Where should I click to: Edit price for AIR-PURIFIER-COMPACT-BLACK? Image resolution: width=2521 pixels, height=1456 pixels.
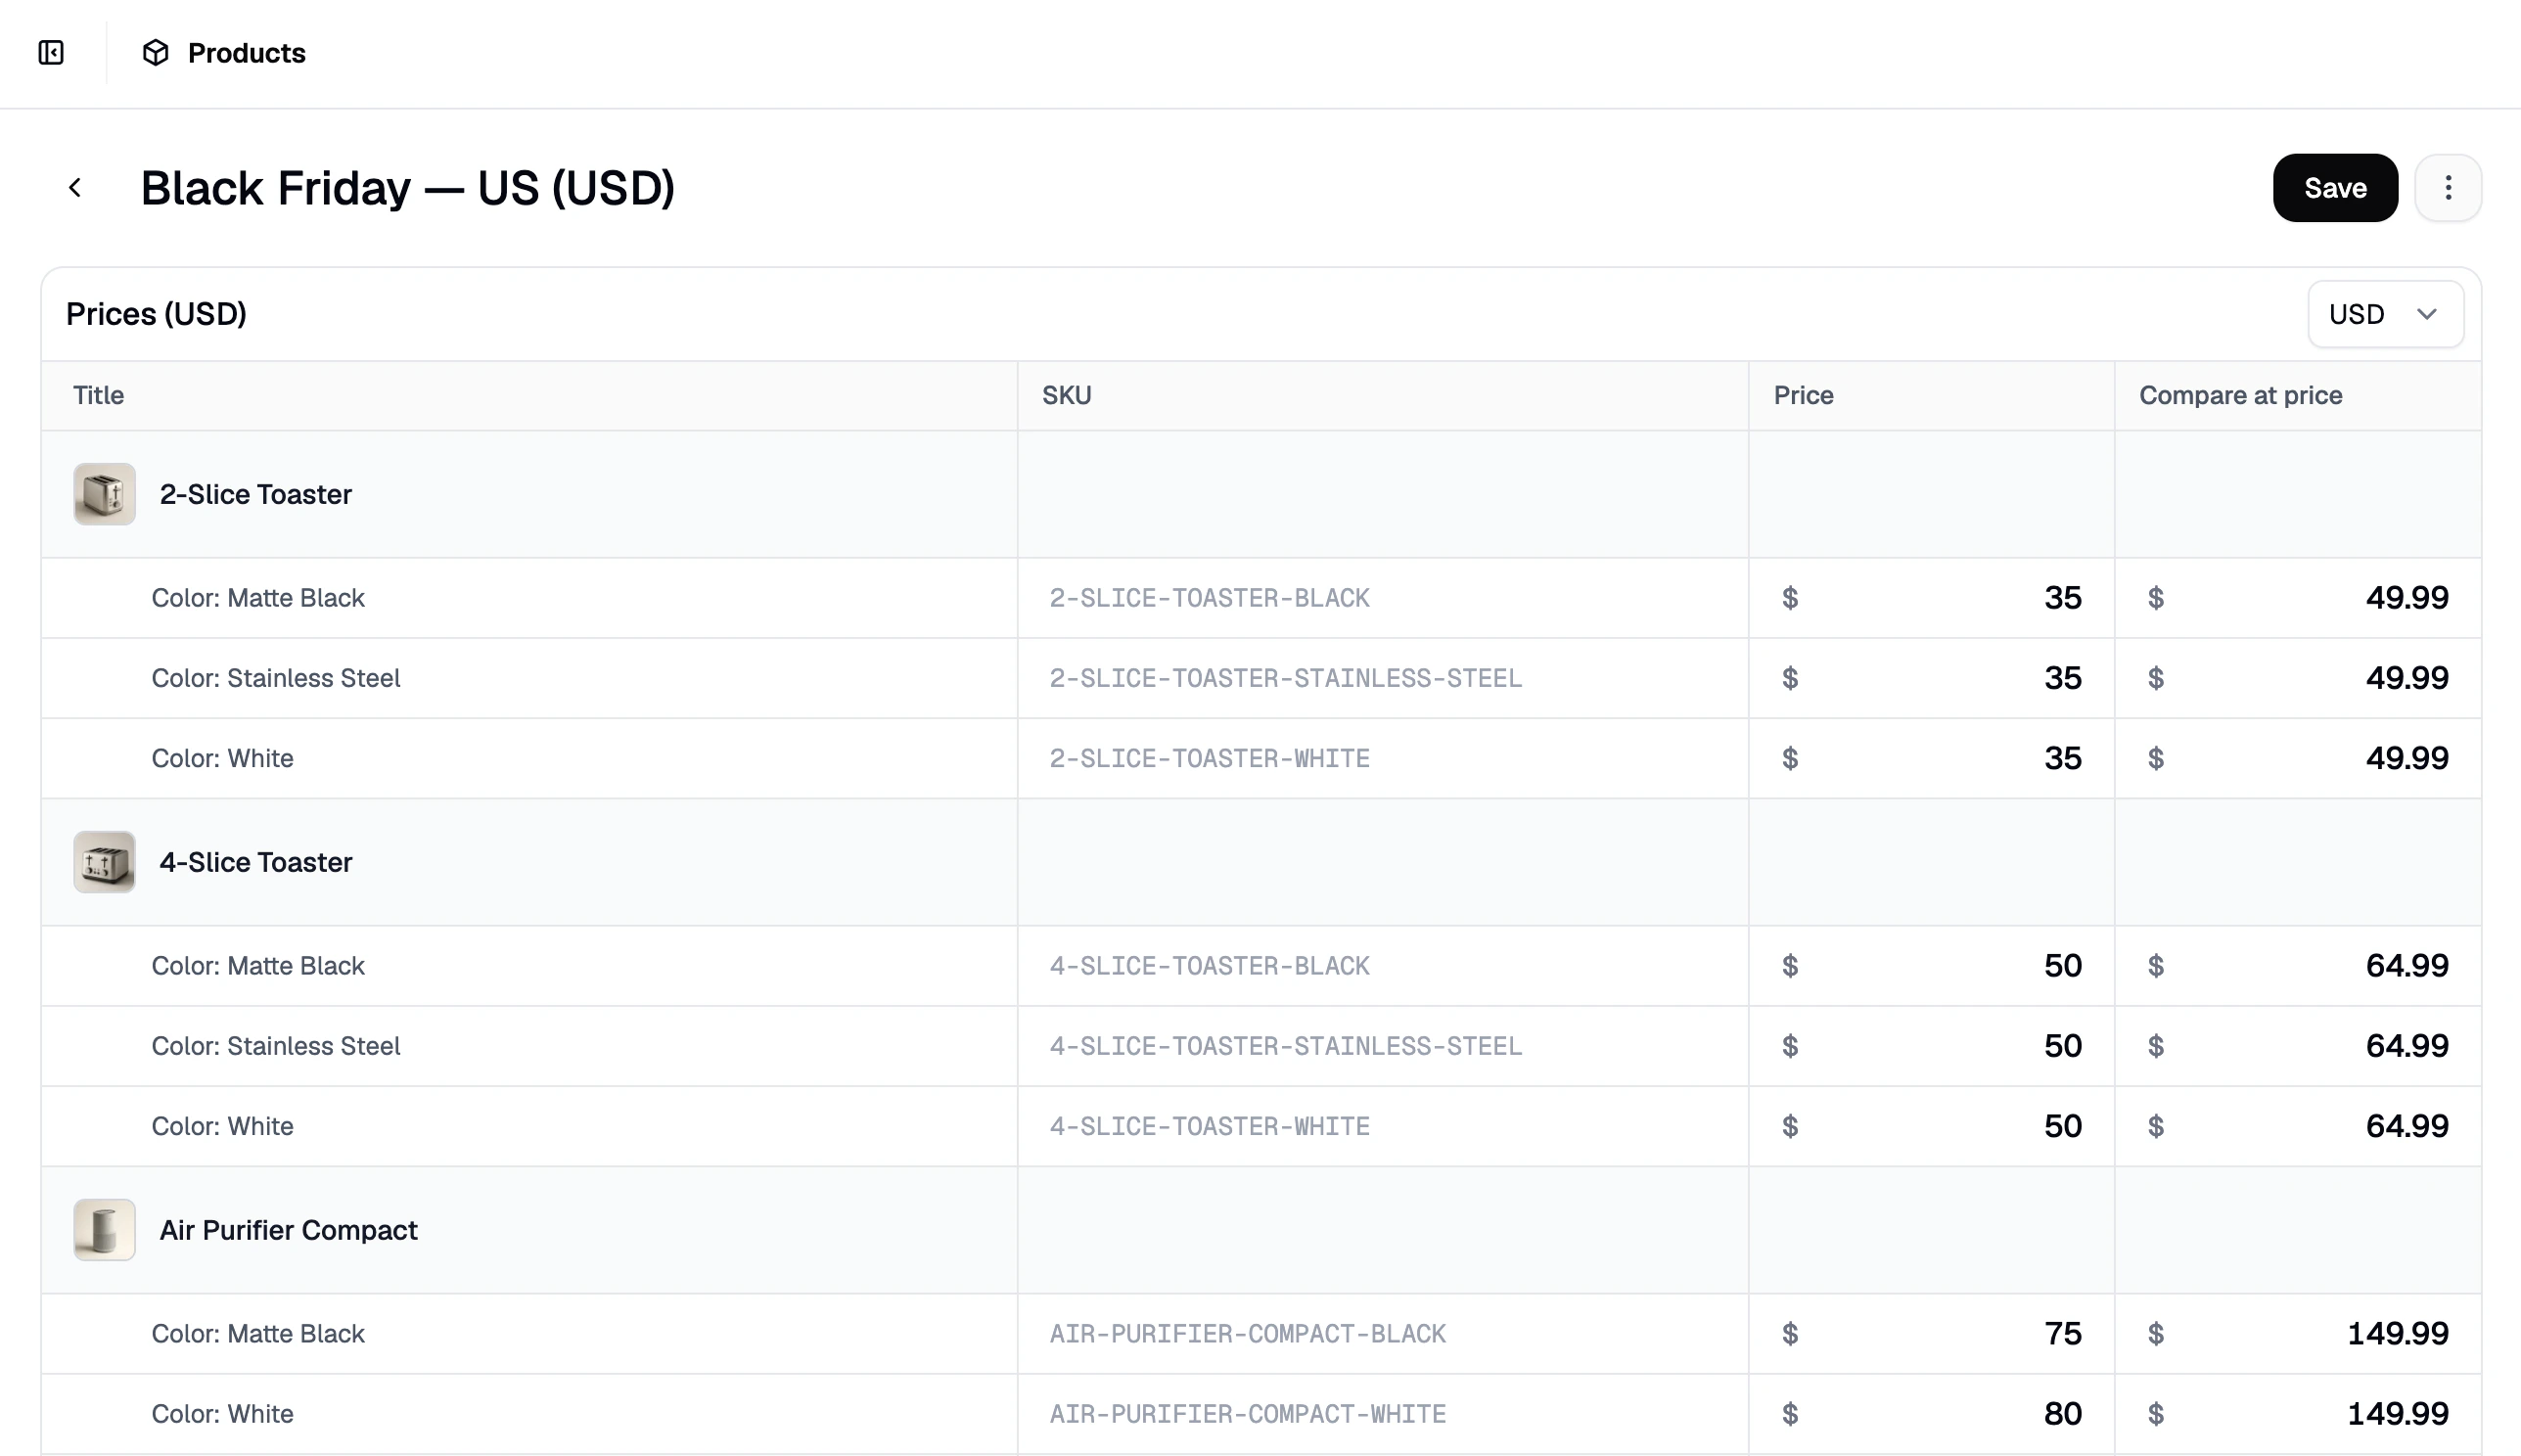tap(1931, 1334)
